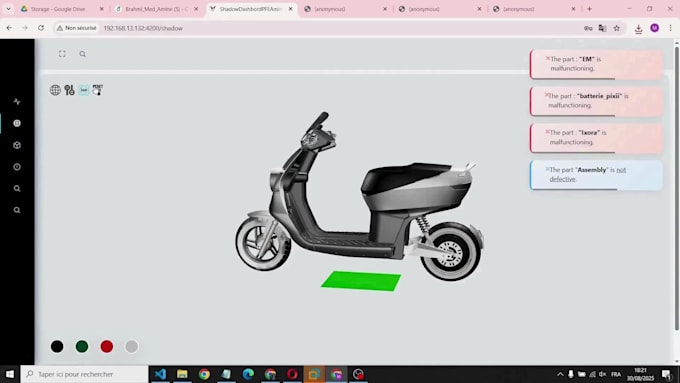Open the clock history sidebar icon
This screenshot has width=680, height=383.
tap(17, 167)
